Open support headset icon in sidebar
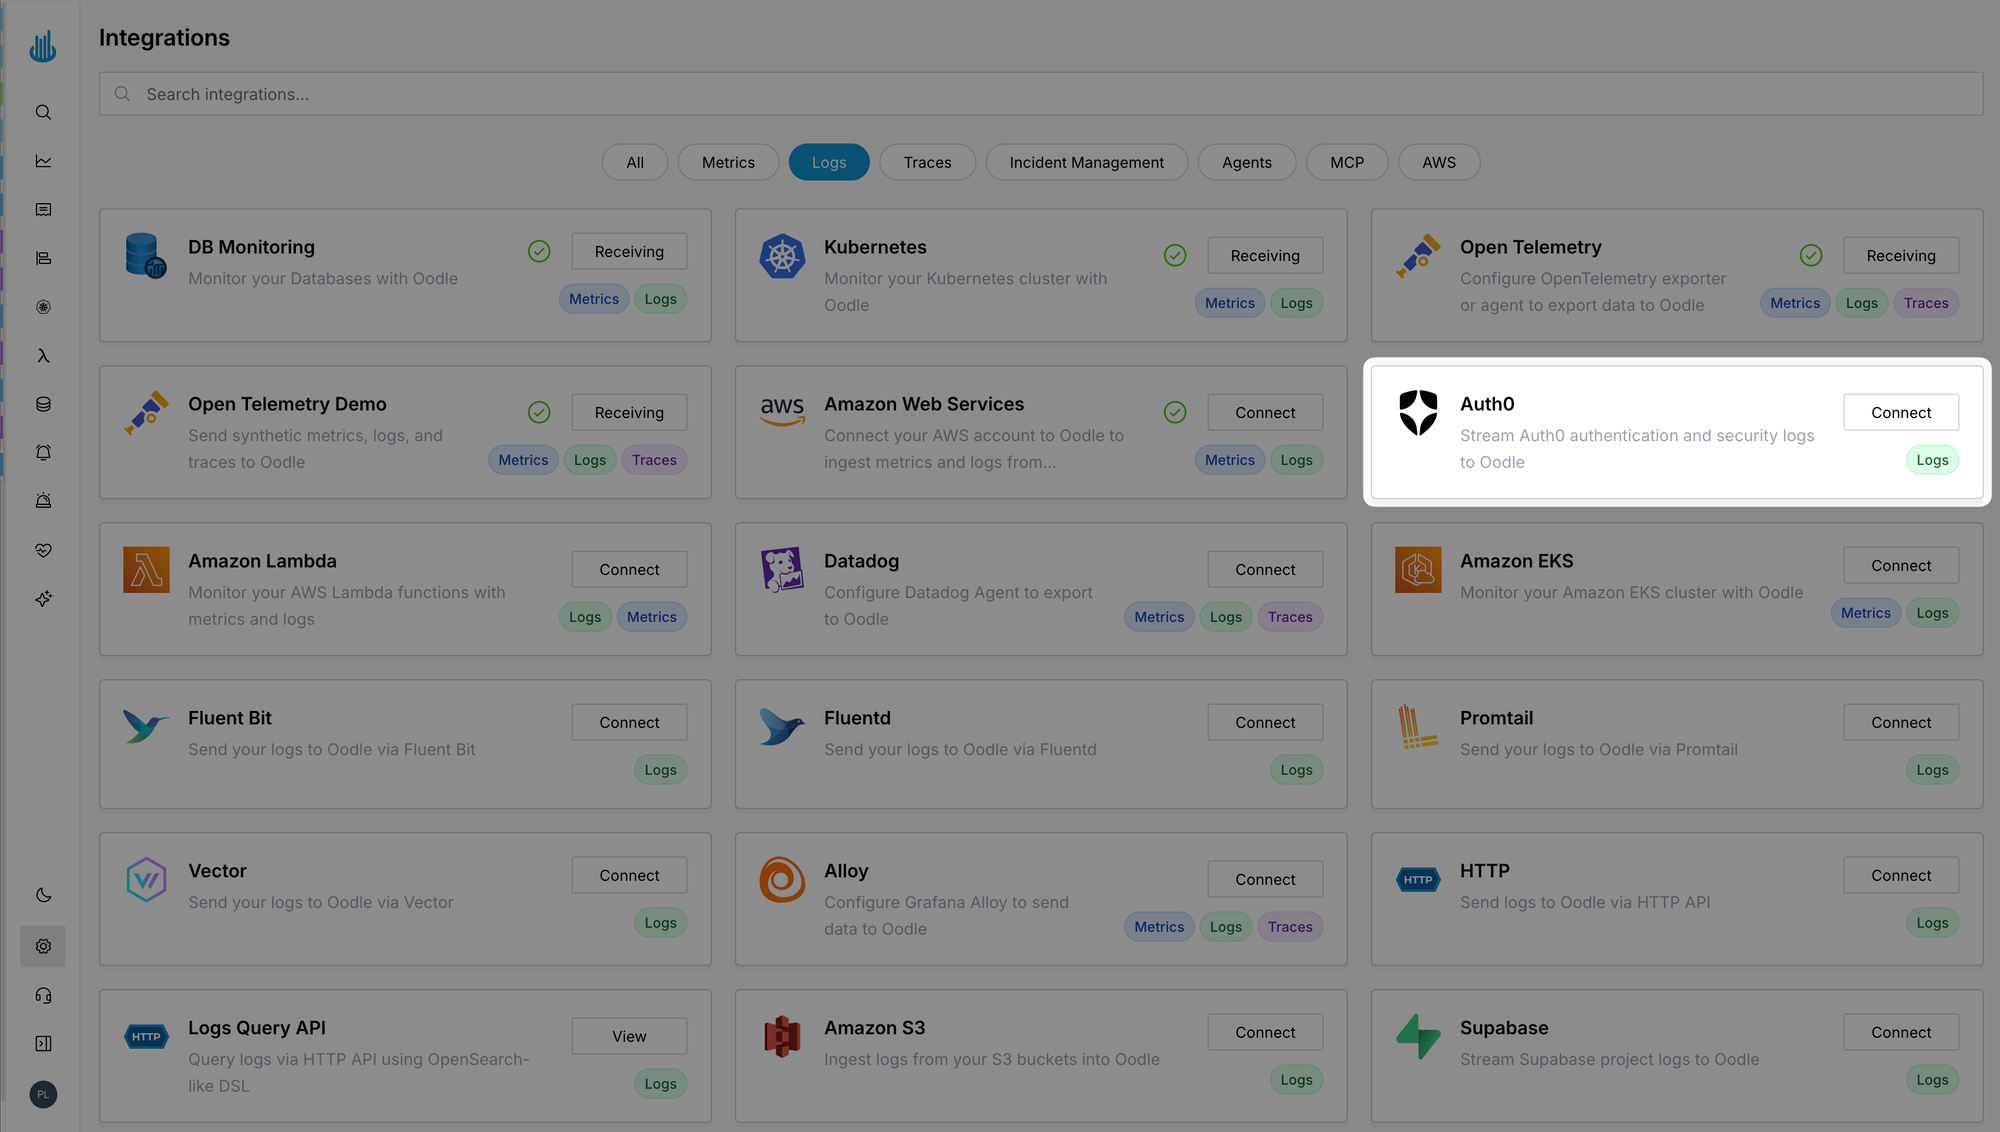 pos(43,995)
